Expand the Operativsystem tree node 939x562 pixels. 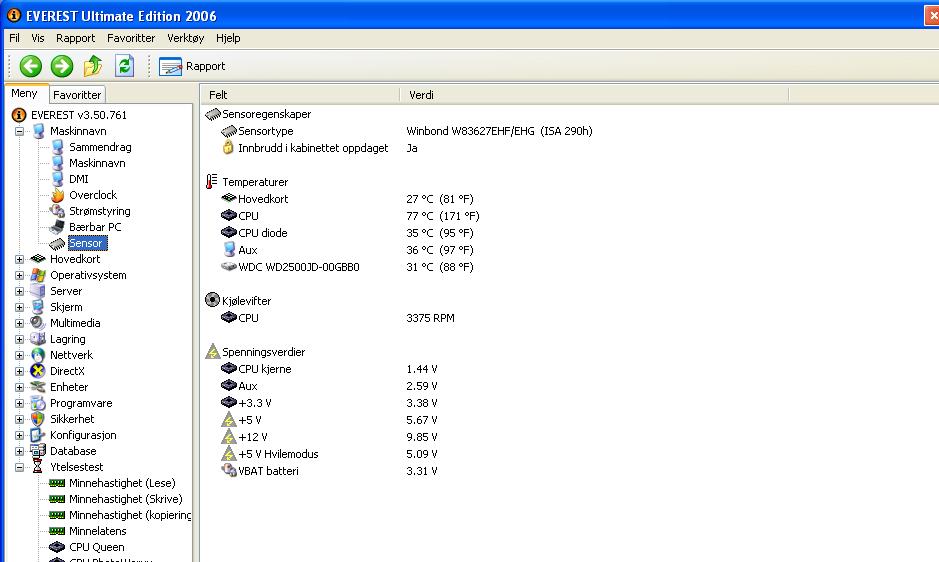tap(19, 275)
